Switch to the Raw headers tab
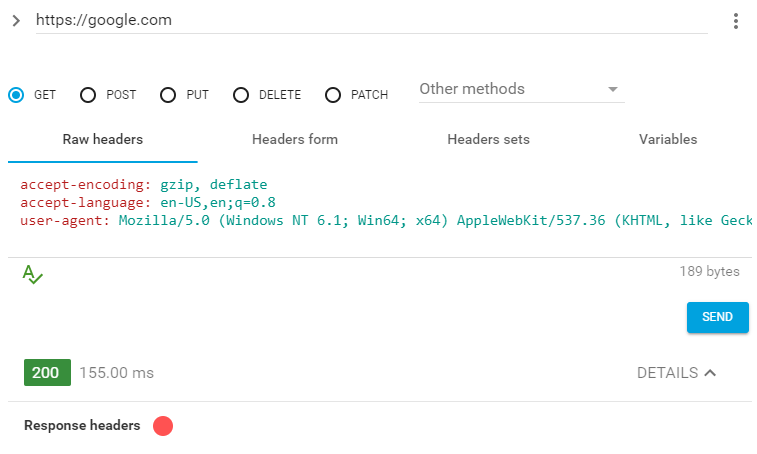Viewport: 757px width, 454px height. pyautogui.click(x=103, y=140)
